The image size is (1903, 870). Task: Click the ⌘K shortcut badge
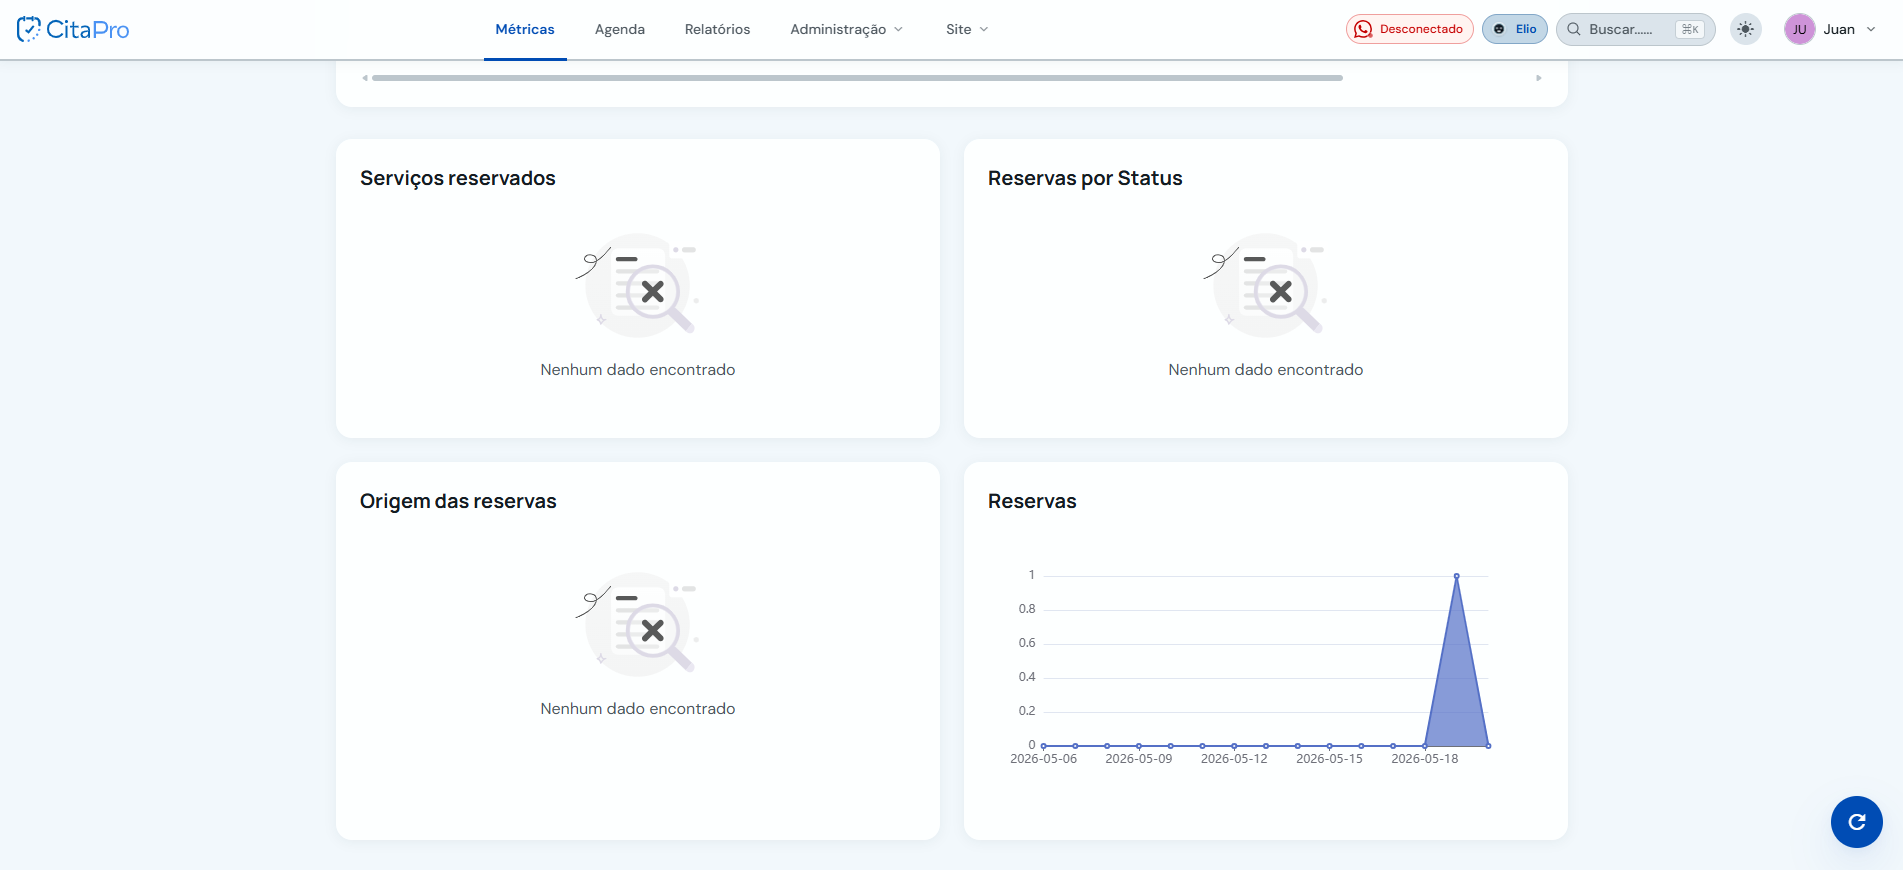[x=1690, y=29]
